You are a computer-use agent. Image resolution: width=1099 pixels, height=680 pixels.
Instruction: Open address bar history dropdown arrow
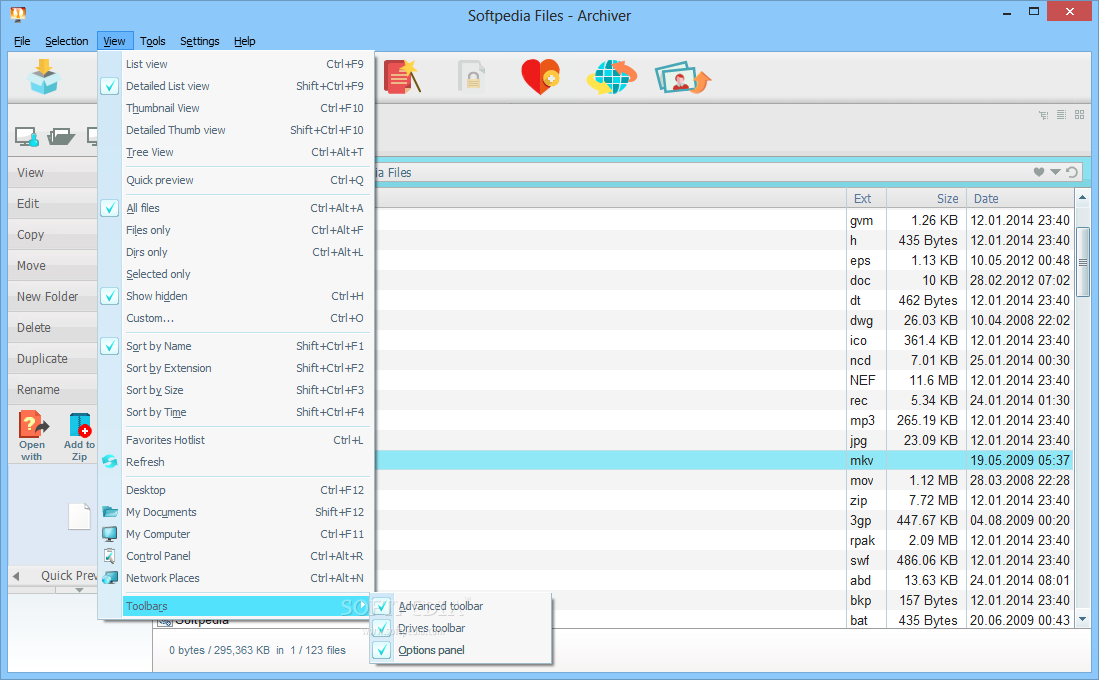coord(1055,172)
